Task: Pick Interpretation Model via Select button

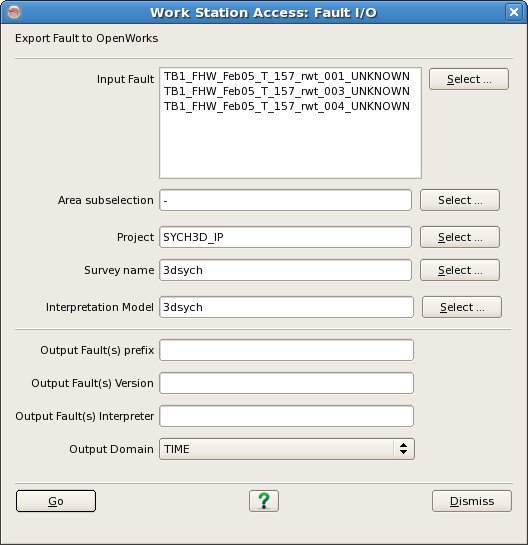Action: coord(462,307)
